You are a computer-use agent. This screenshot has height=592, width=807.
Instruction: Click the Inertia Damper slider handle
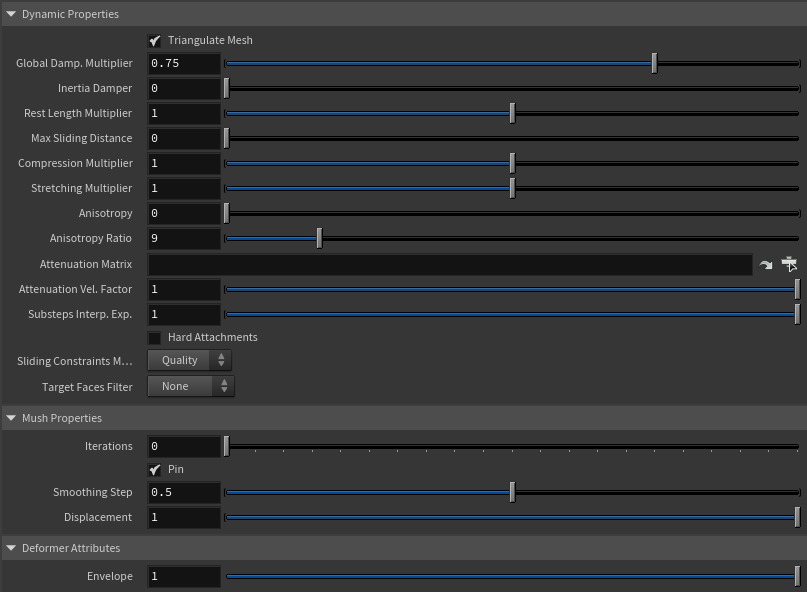pyautogui.click(x=226, y=88)
